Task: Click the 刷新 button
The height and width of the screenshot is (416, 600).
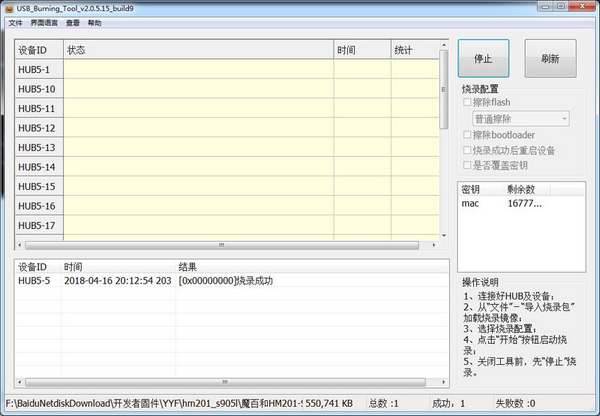Action: coord(550,59)
